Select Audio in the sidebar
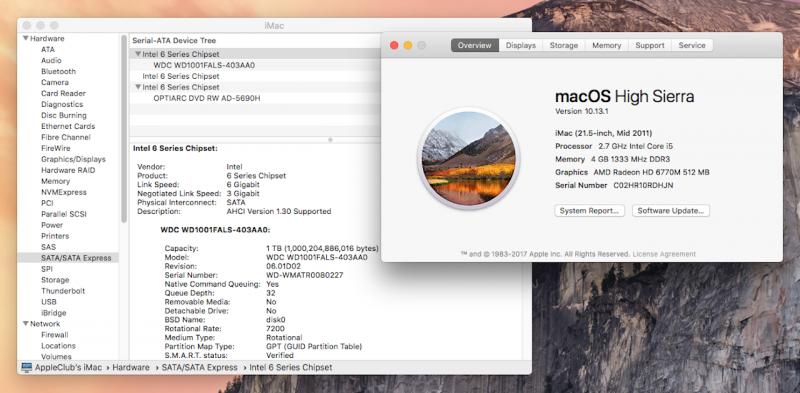This screenshot has width=800, height=393. coord(51,60)
